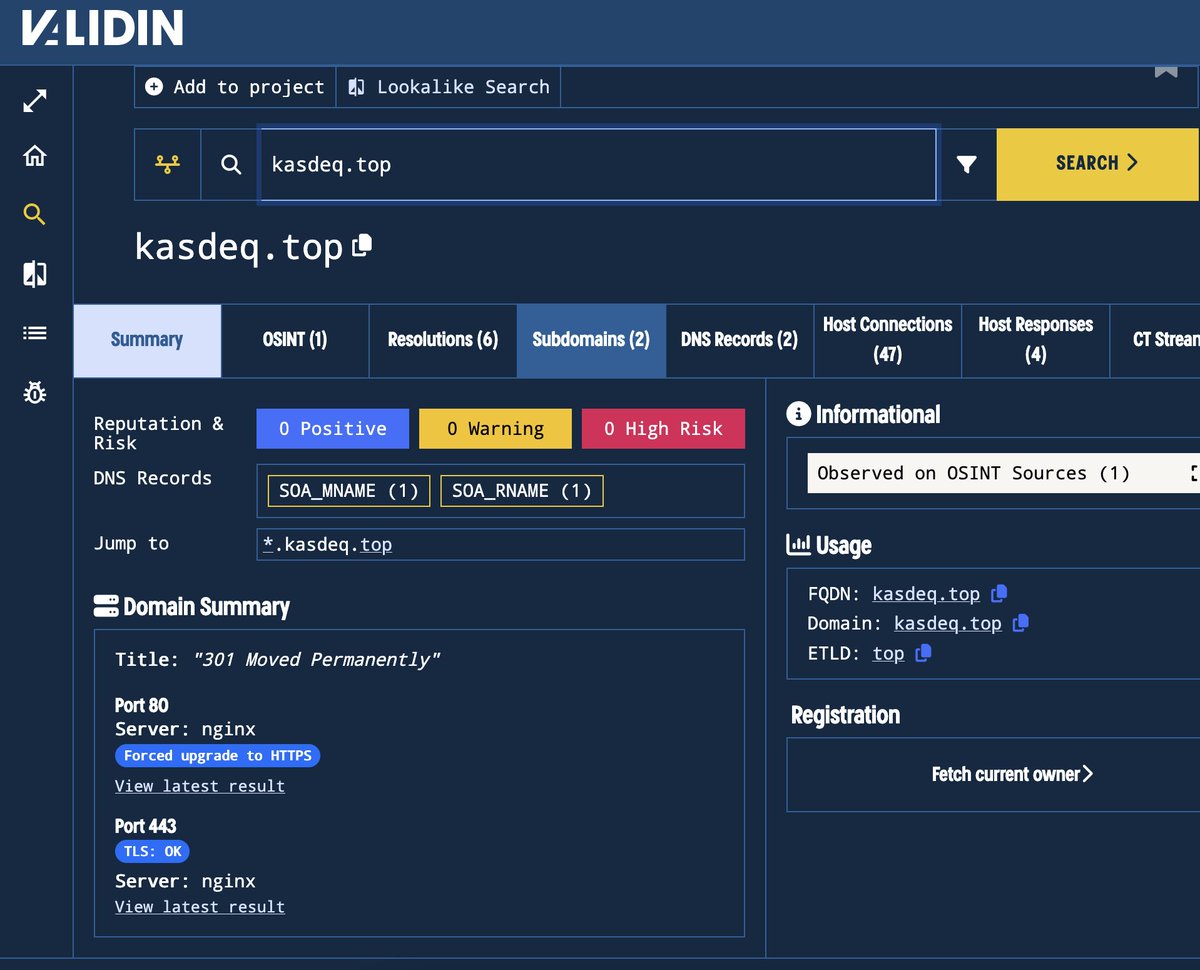Click the 0 High Risk badge
The image size is (1200, 970).
(663, 429)
